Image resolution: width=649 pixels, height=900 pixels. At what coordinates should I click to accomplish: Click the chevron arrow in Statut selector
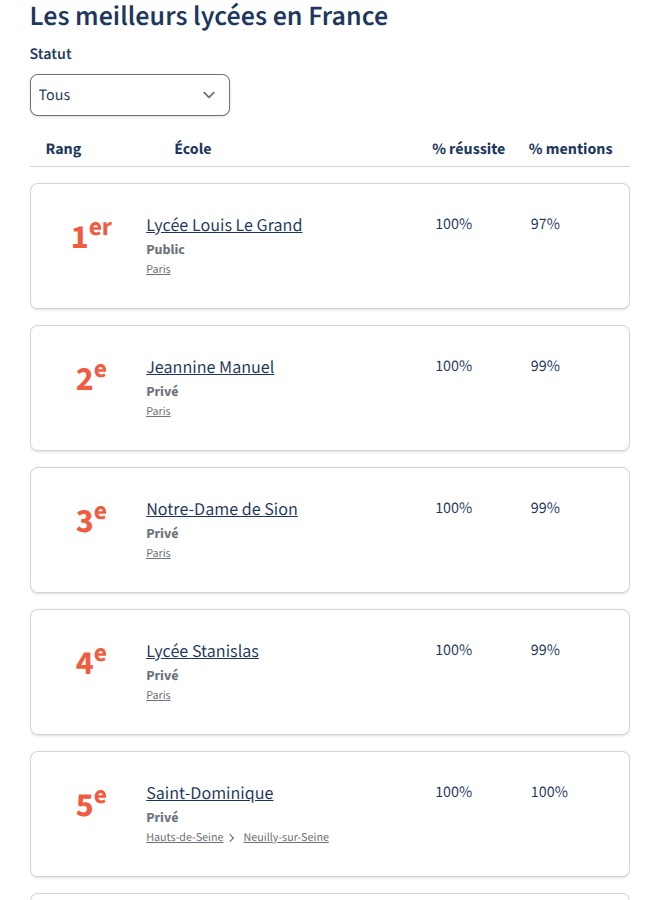pyautogui.click(x=209, y=95)
